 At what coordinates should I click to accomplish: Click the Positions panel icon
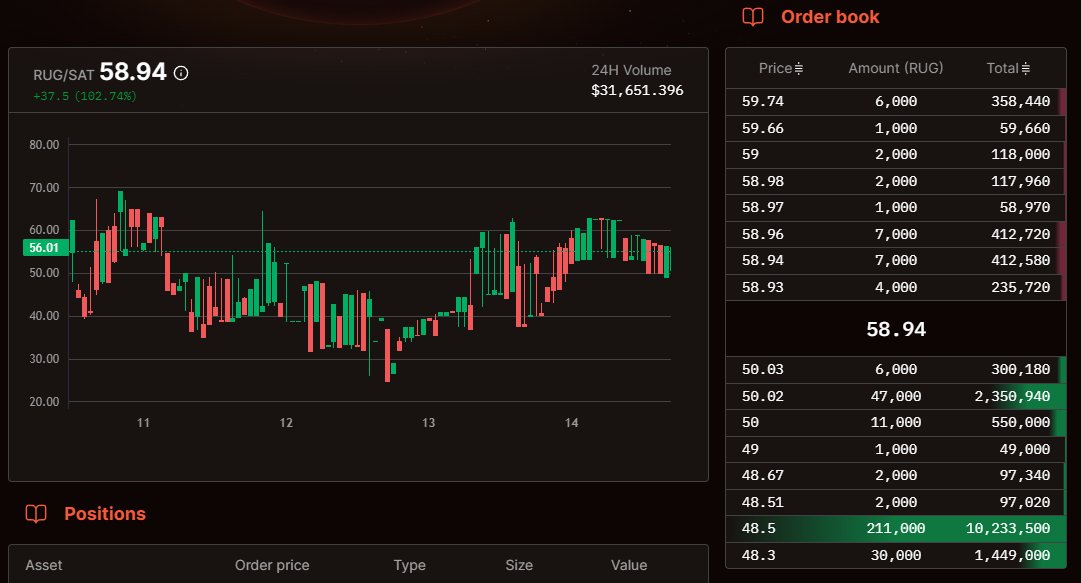point(36,514)
